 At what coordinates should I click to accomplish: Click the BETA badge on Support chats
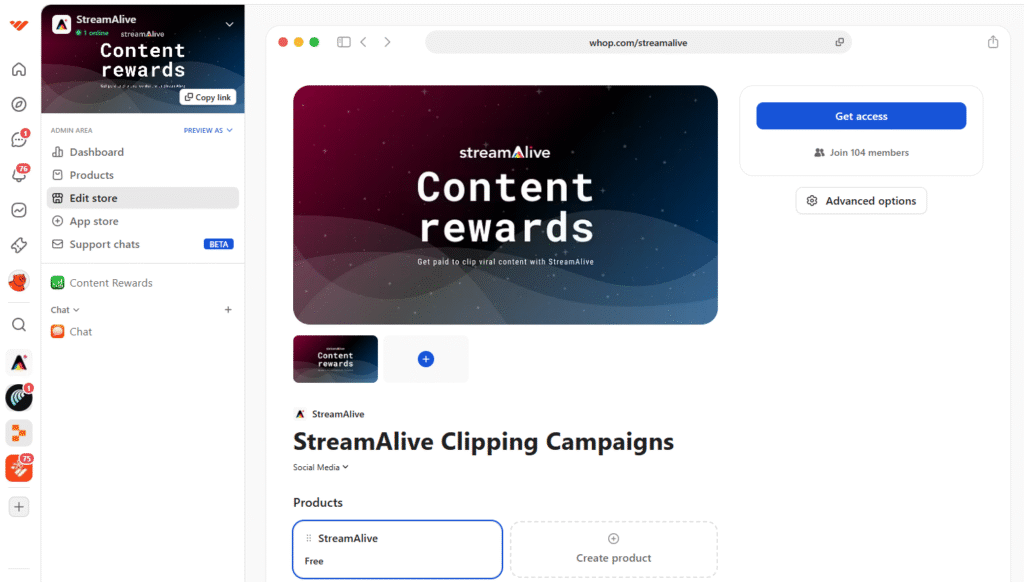tap(218, 244)
